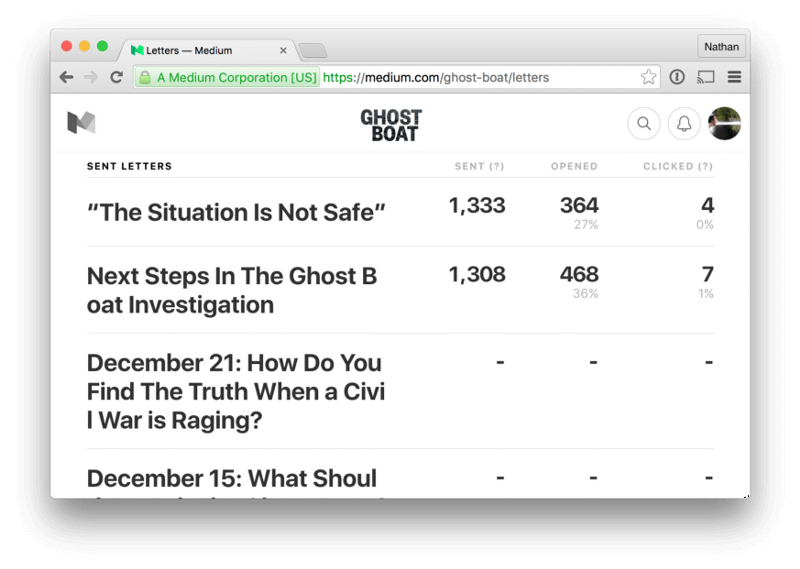Open the Chrome hamburger menu
The image size is (800, 569).
[734, 77]
